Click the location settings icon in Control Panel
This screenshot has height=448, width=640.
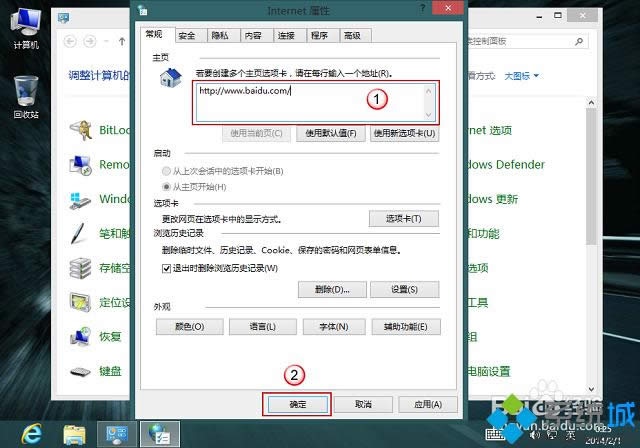[x=80, y=302]
